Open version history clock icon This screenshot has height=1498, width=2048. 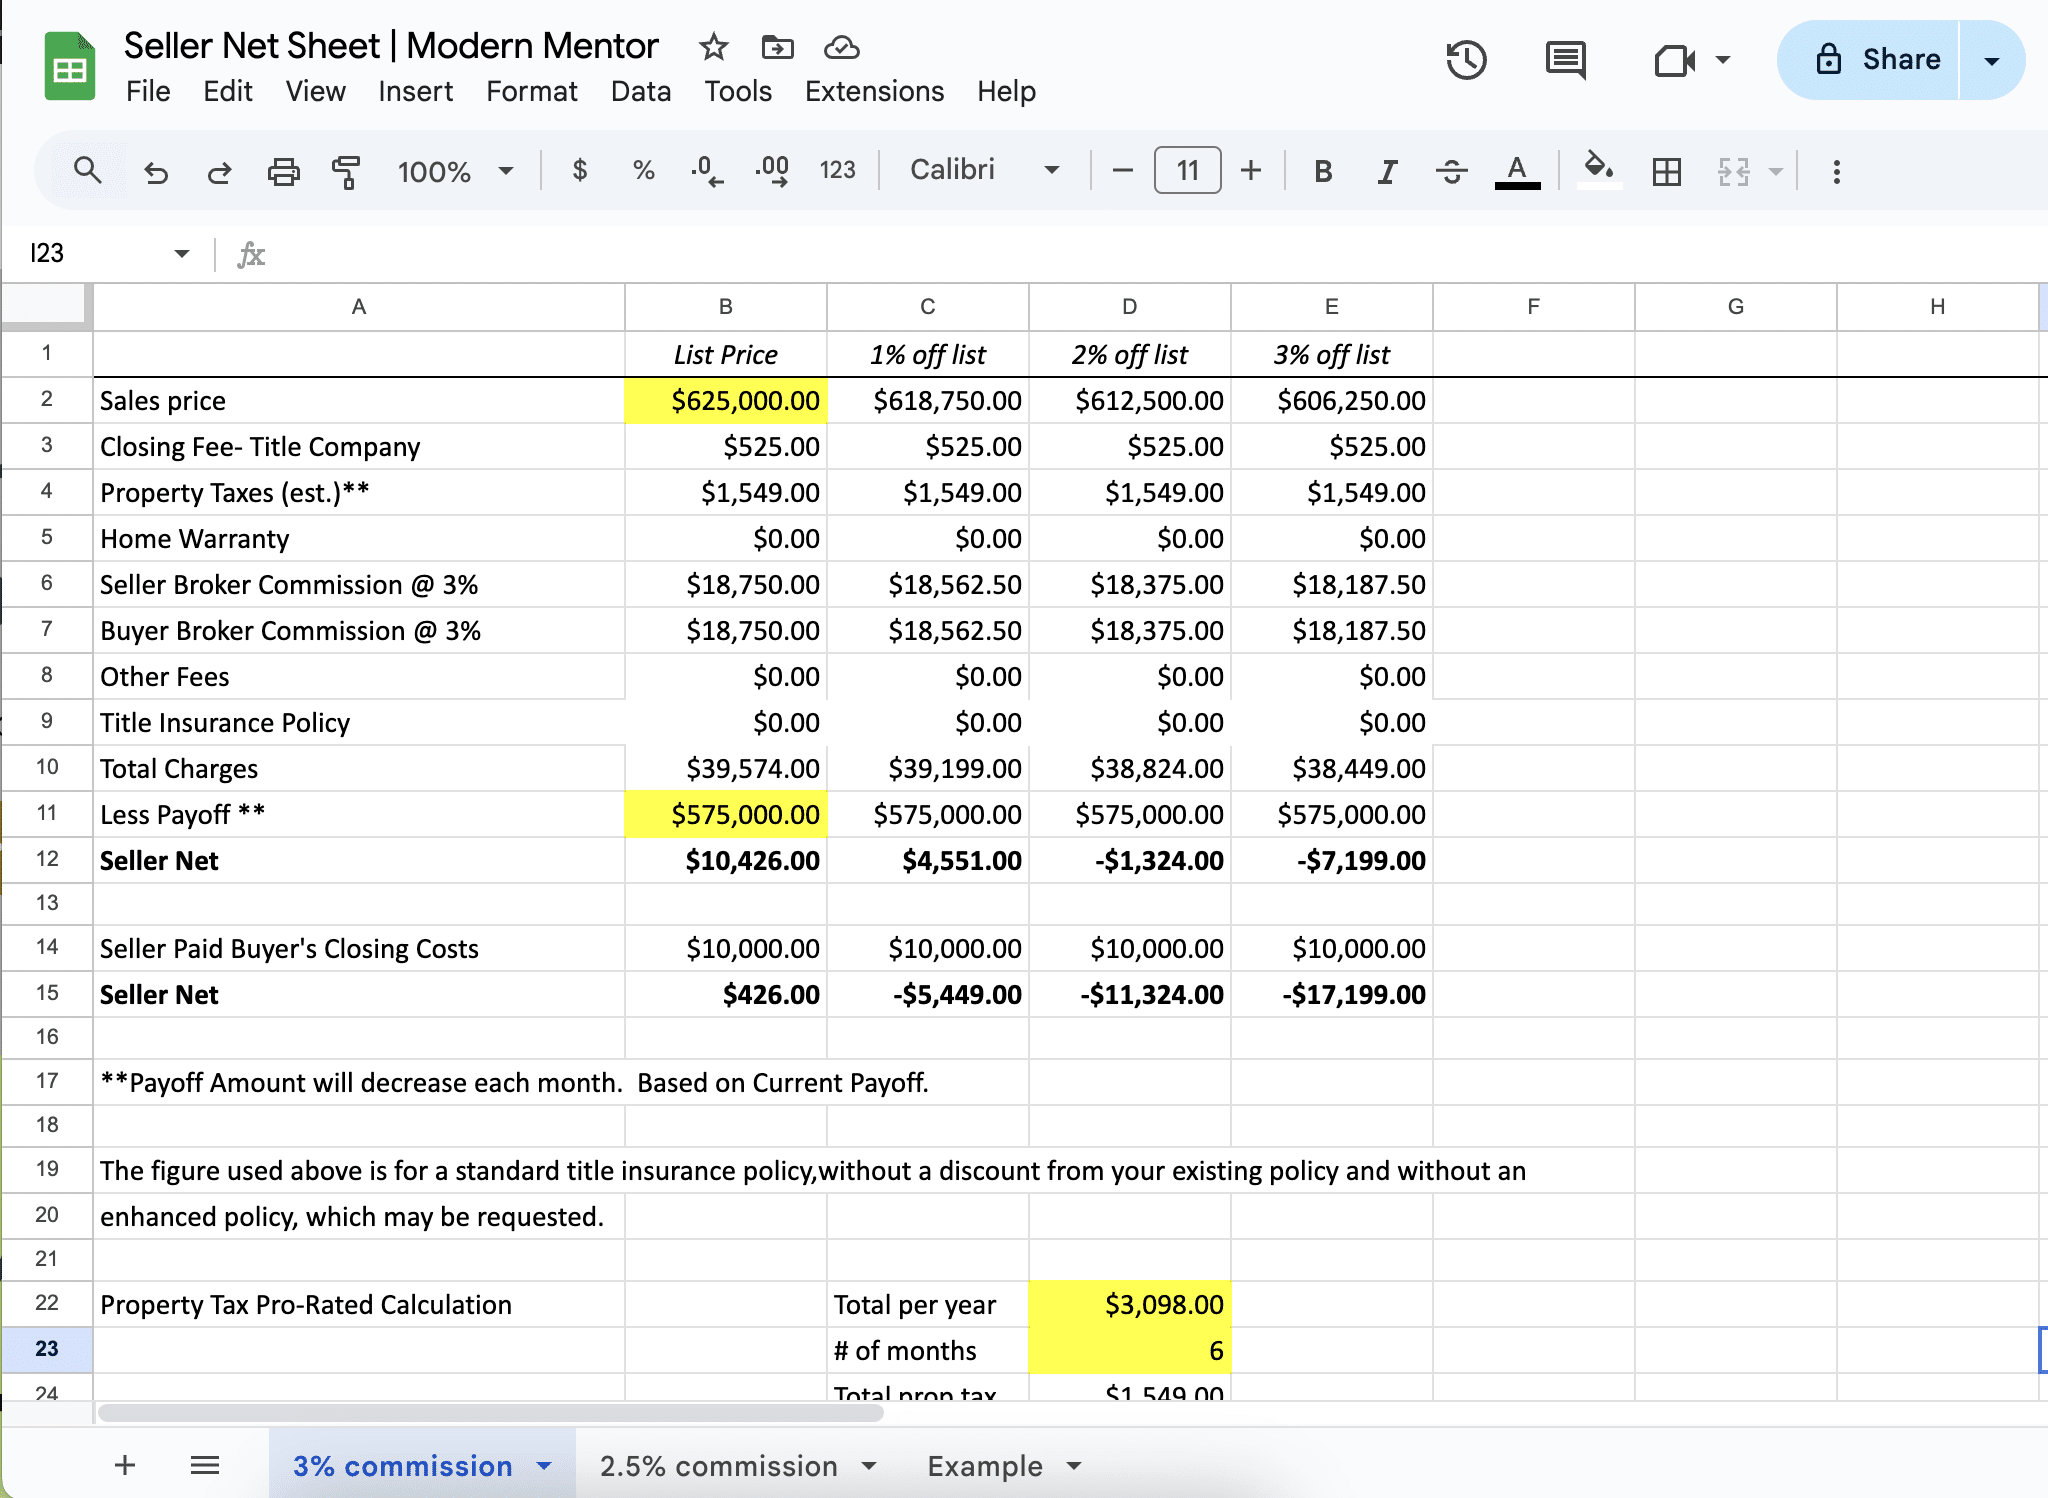(1466, 60)
